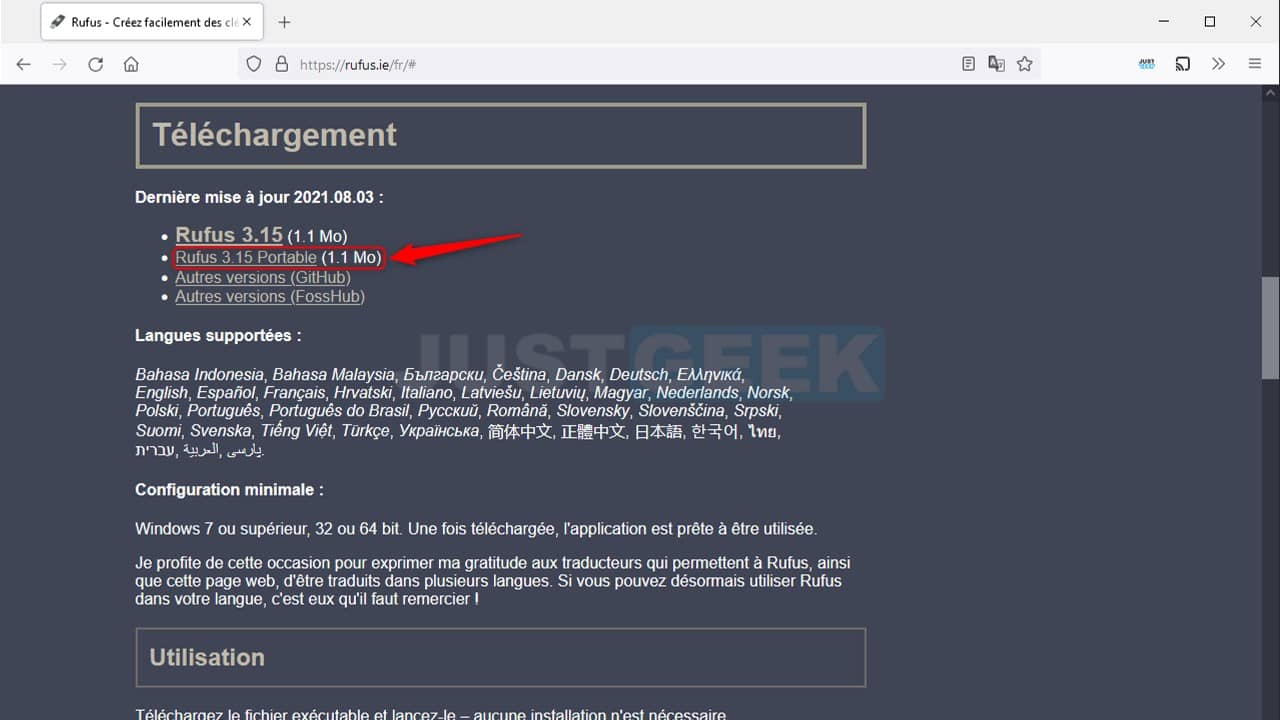Viewport: 1280px width, 720px height.
Task: Click Bahasa Indonesia in languages list
Action: click(200, 374)
